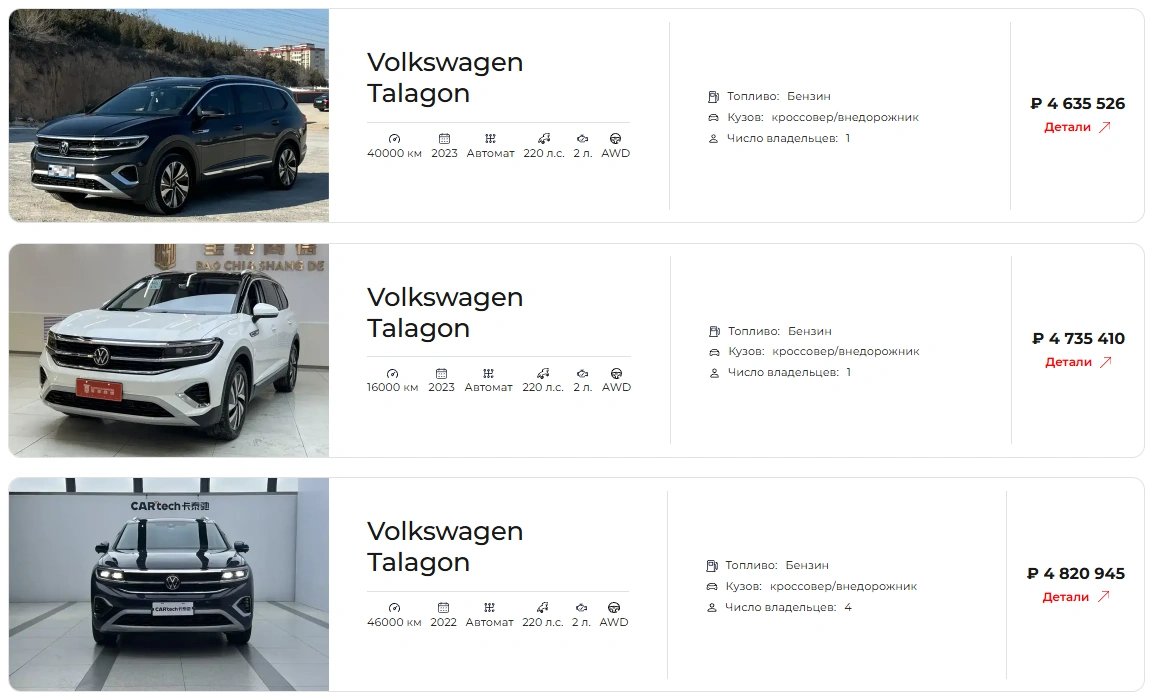Screen dimensions: 1154x700
Task: Open the white Talagon showroom photo
Action: [169, 350]
